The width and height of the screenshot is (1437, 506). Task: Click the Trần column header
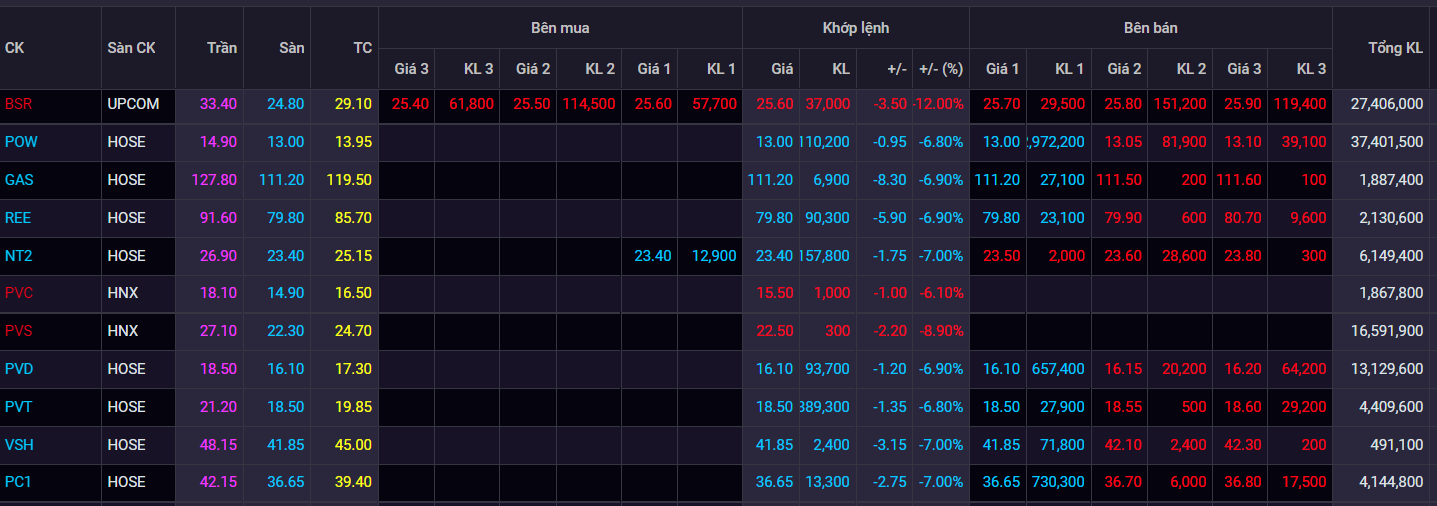click(x=222, y=48)
